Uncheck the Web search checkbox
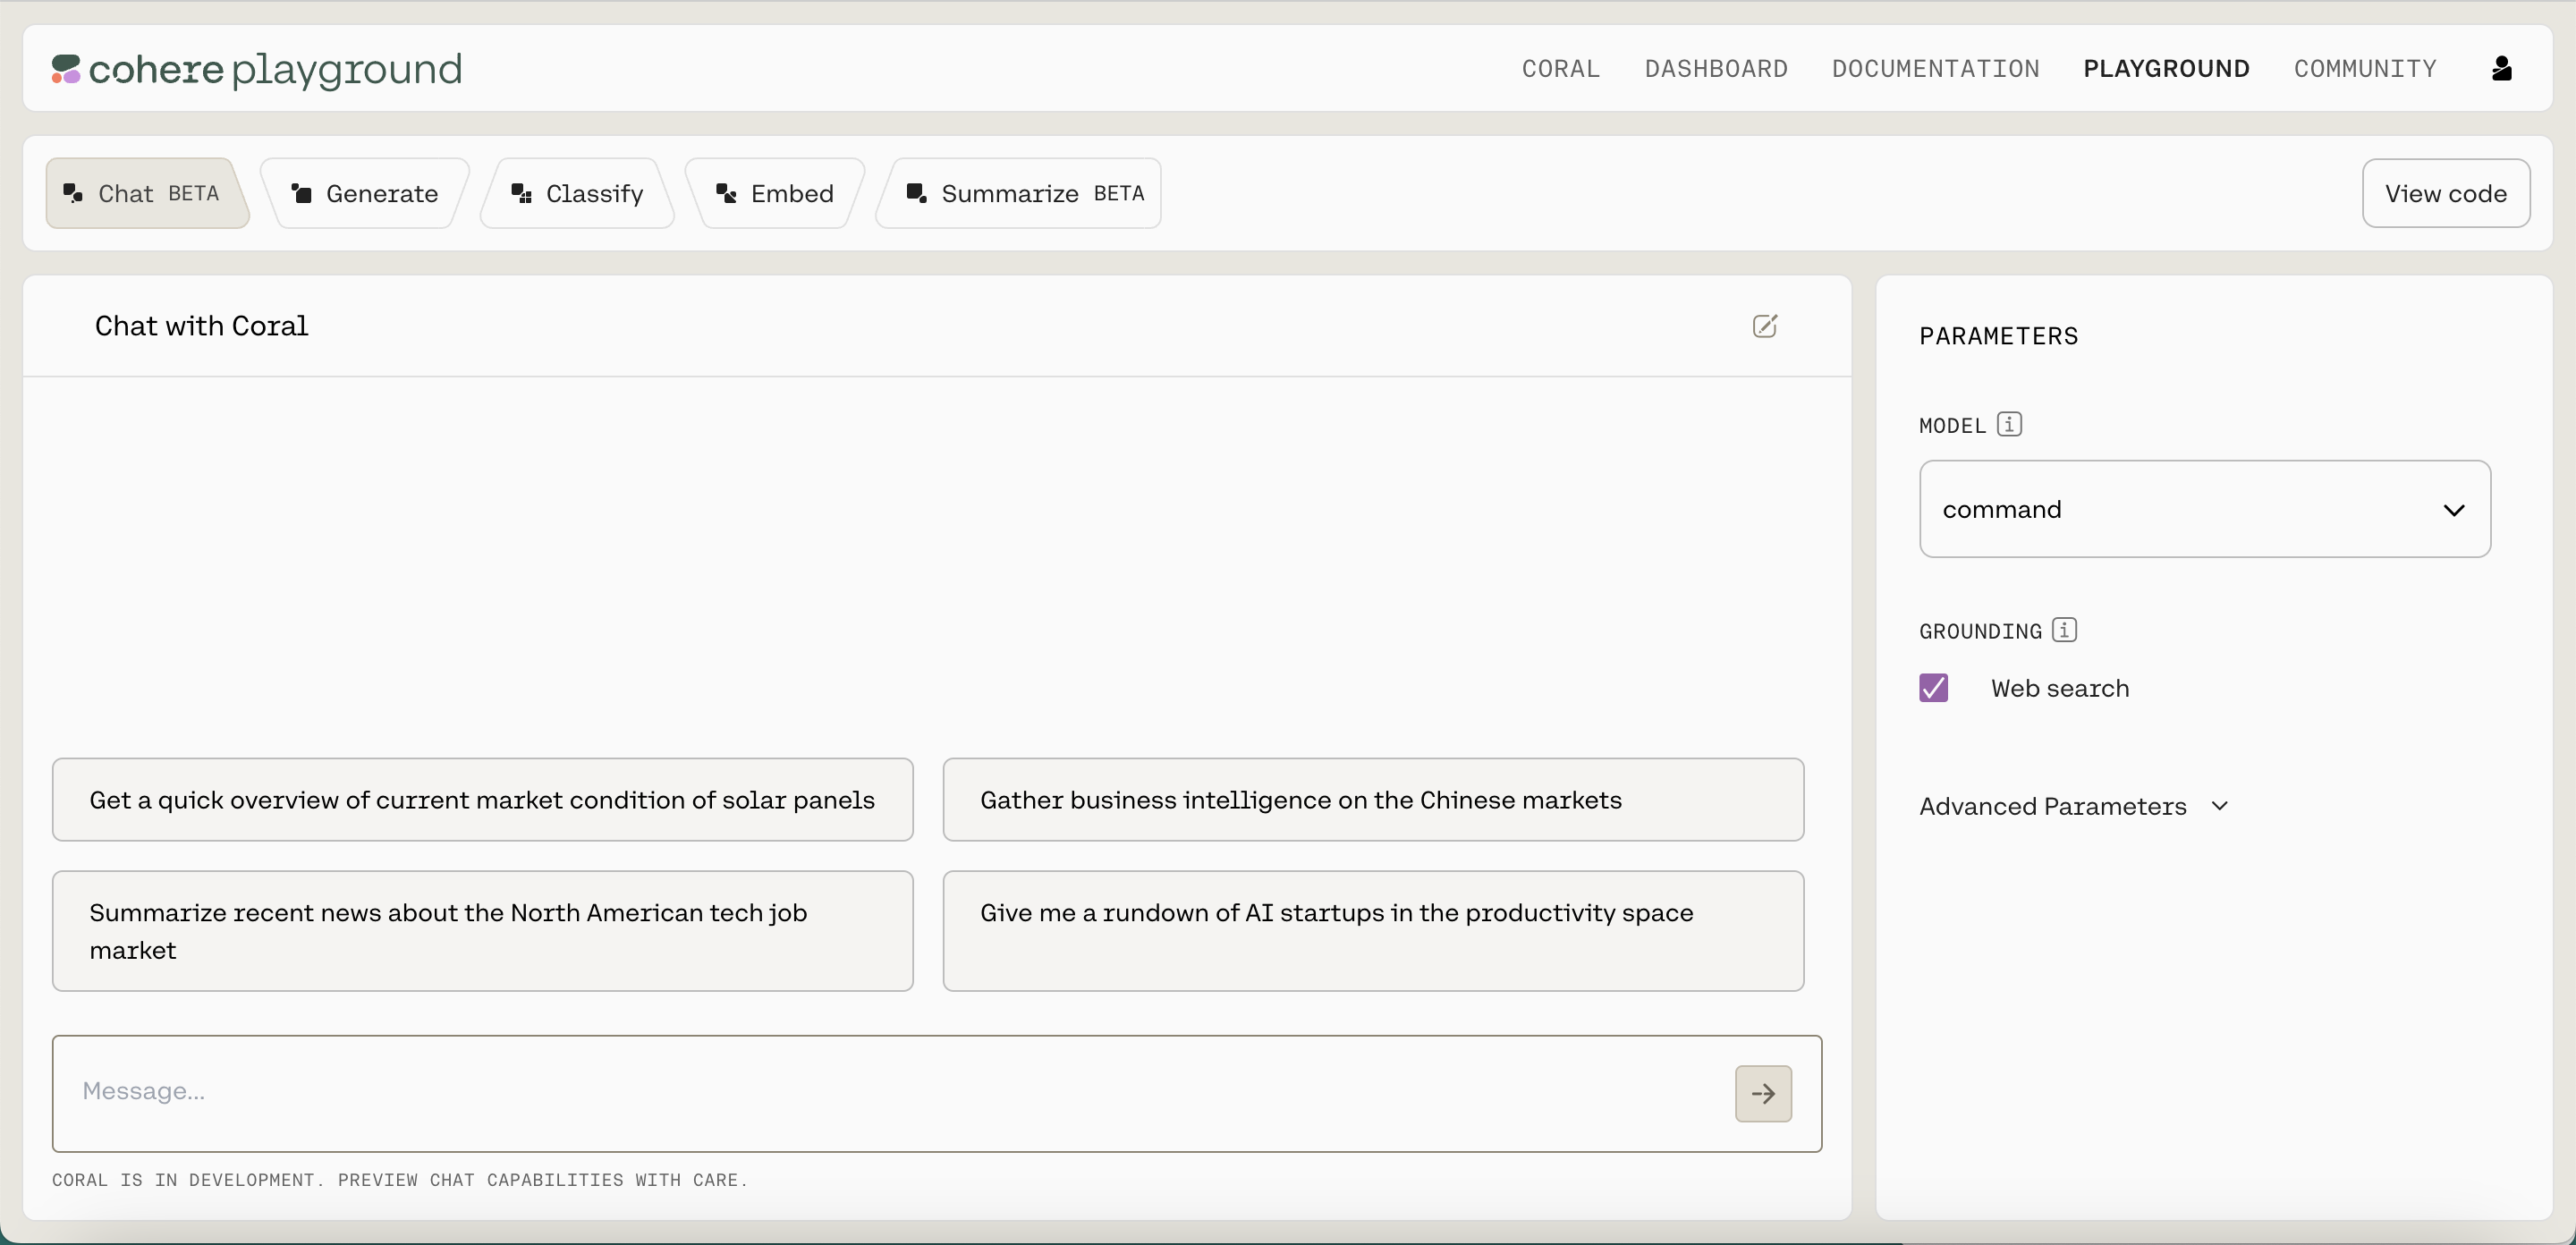2576x1245 pixels. pyautogui.click(x=1933, y=688)
